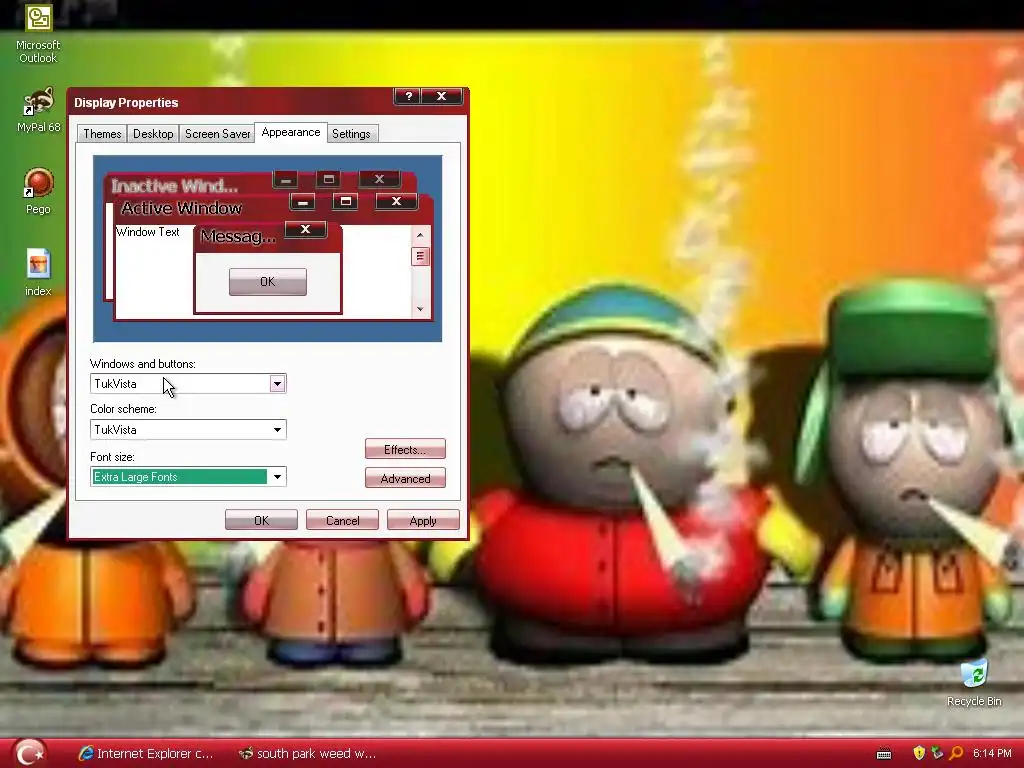Select the Pego desktop shortcut
This screenshot has height=768, width=1024.
[x=38, y=191]
